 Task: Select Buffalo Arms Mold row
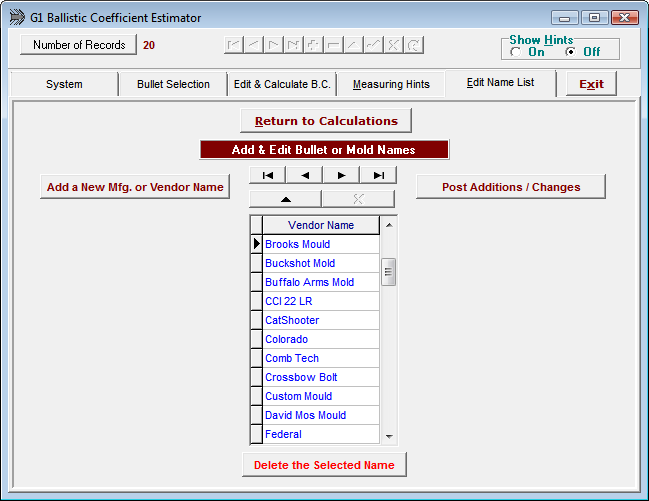click(321, 282)
